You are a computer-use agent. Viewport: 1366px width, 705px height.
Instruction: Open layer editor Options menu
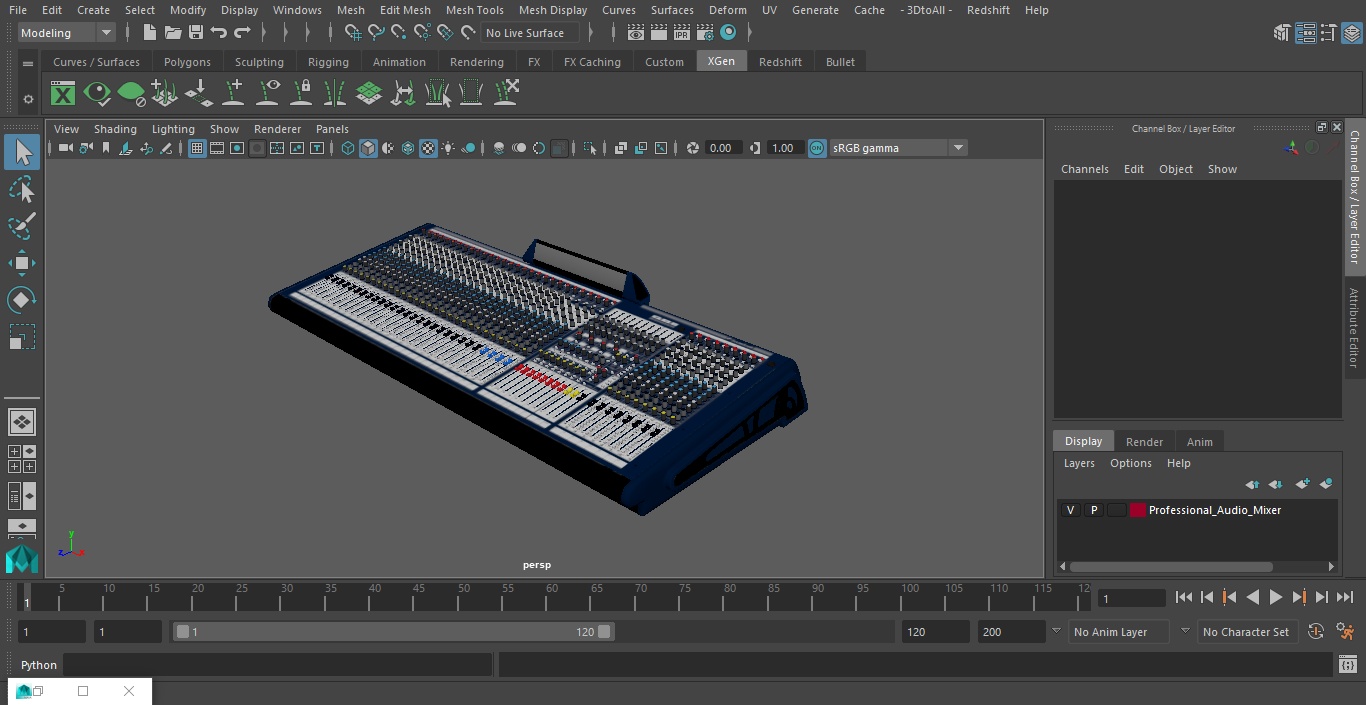point(1131,463)
